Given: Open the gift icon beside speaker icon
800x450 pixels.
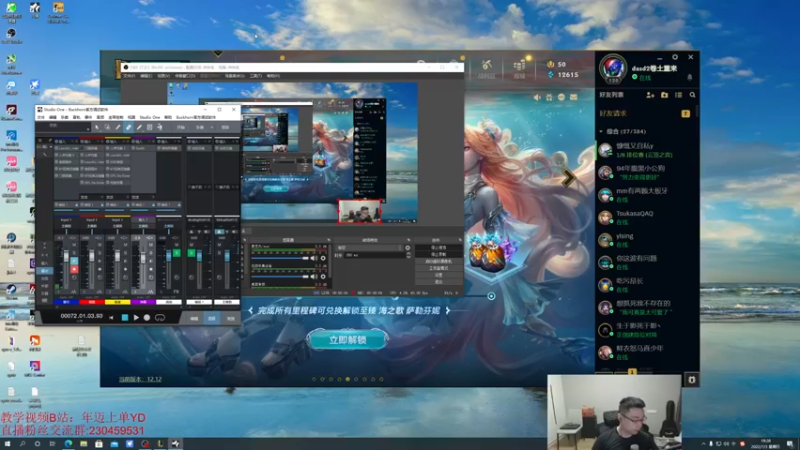Looking at the screenshot, I should (x=549, y=97).
